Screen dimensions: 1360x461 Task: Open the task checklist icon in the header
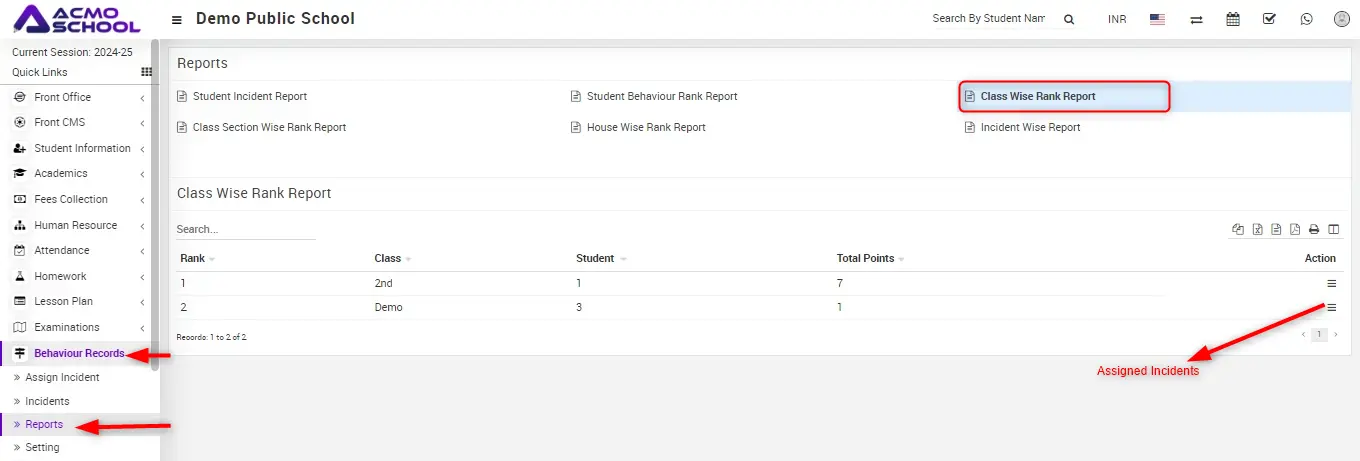(x=1269, y=19)
